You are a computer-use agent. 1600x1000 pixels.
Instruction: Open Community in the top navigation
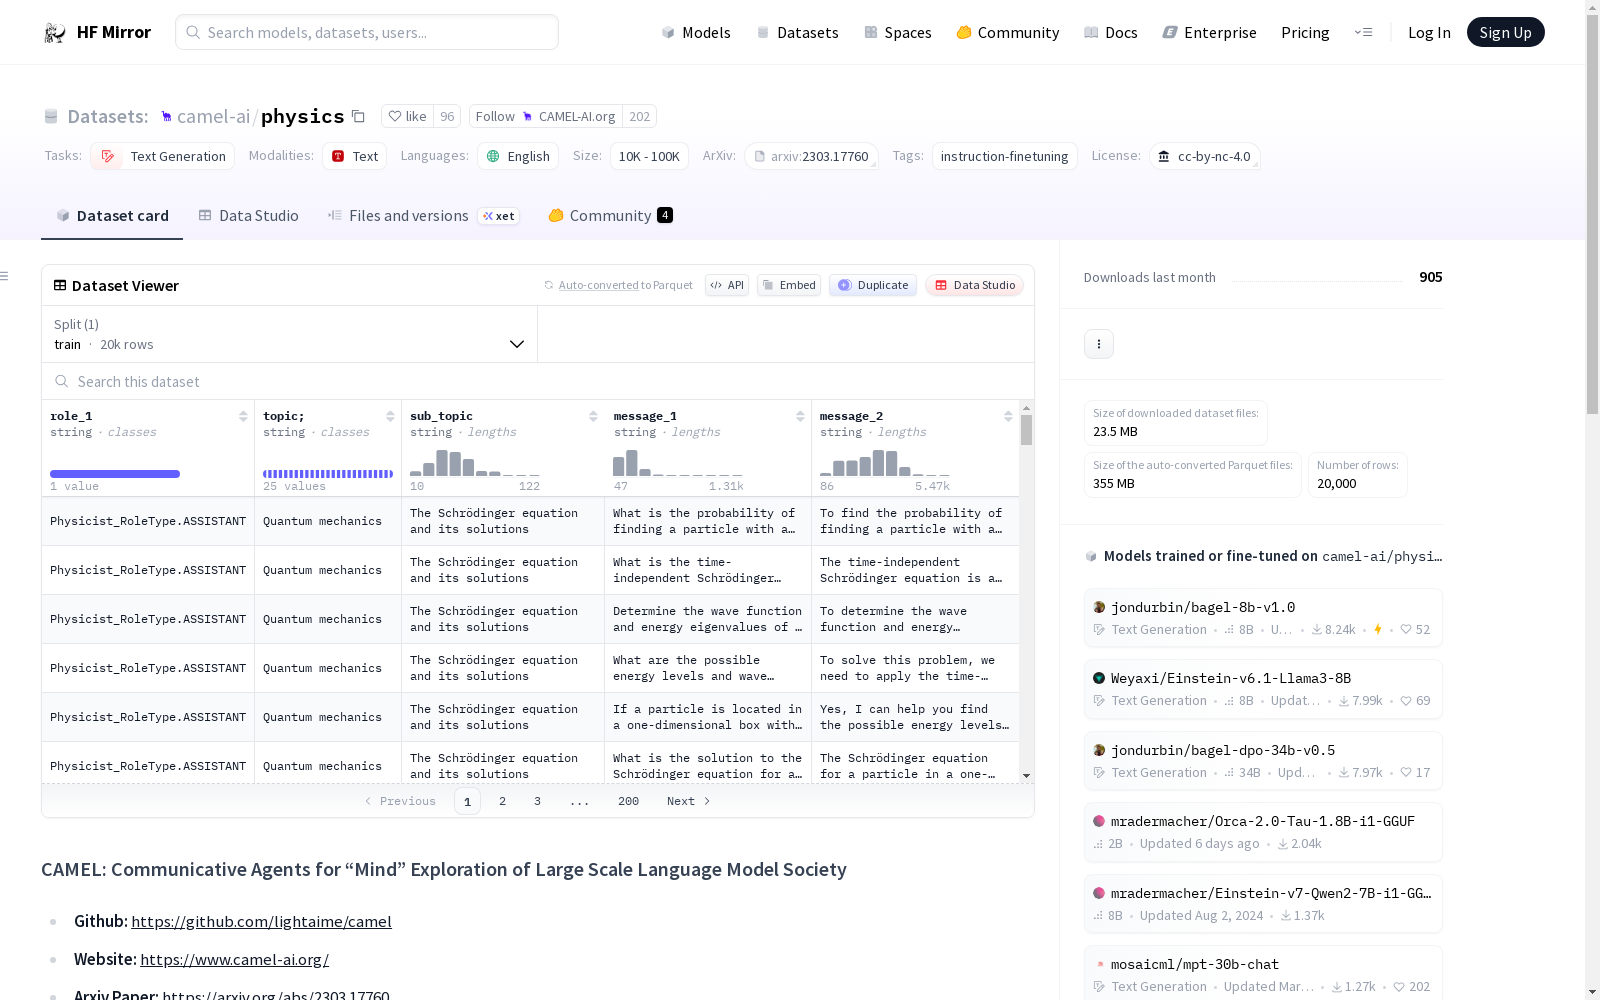(1008, 33)
